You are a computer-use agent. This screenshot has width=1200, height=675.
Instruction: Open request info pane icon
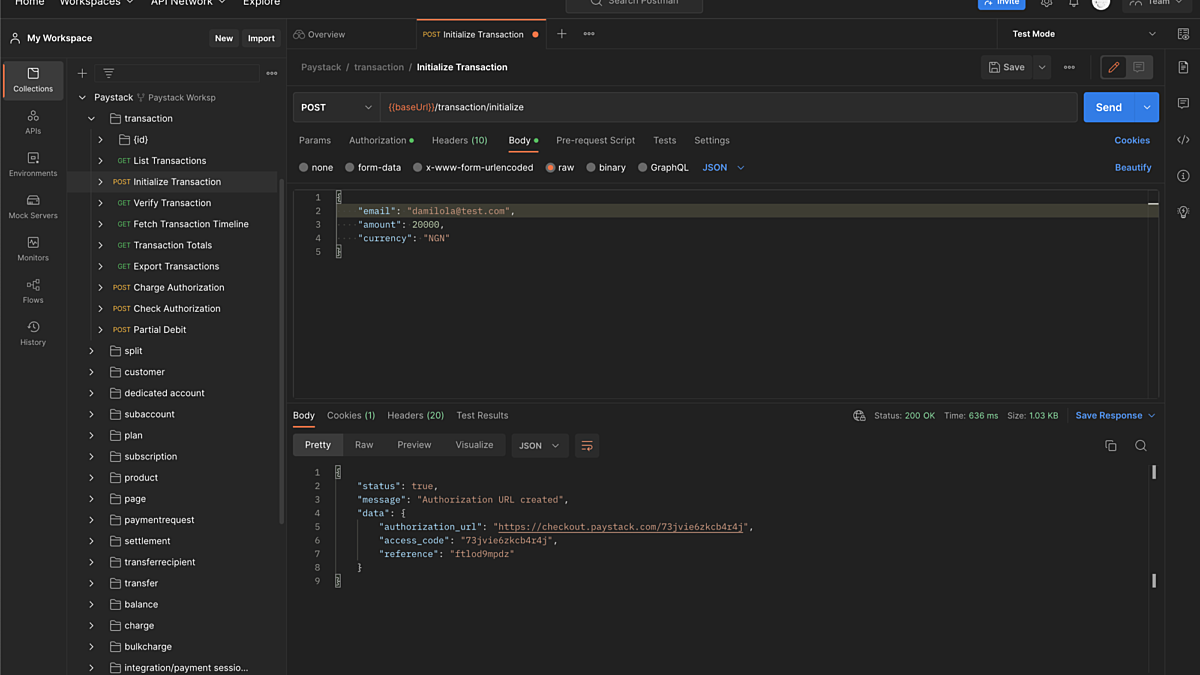tap(1183, 176)
